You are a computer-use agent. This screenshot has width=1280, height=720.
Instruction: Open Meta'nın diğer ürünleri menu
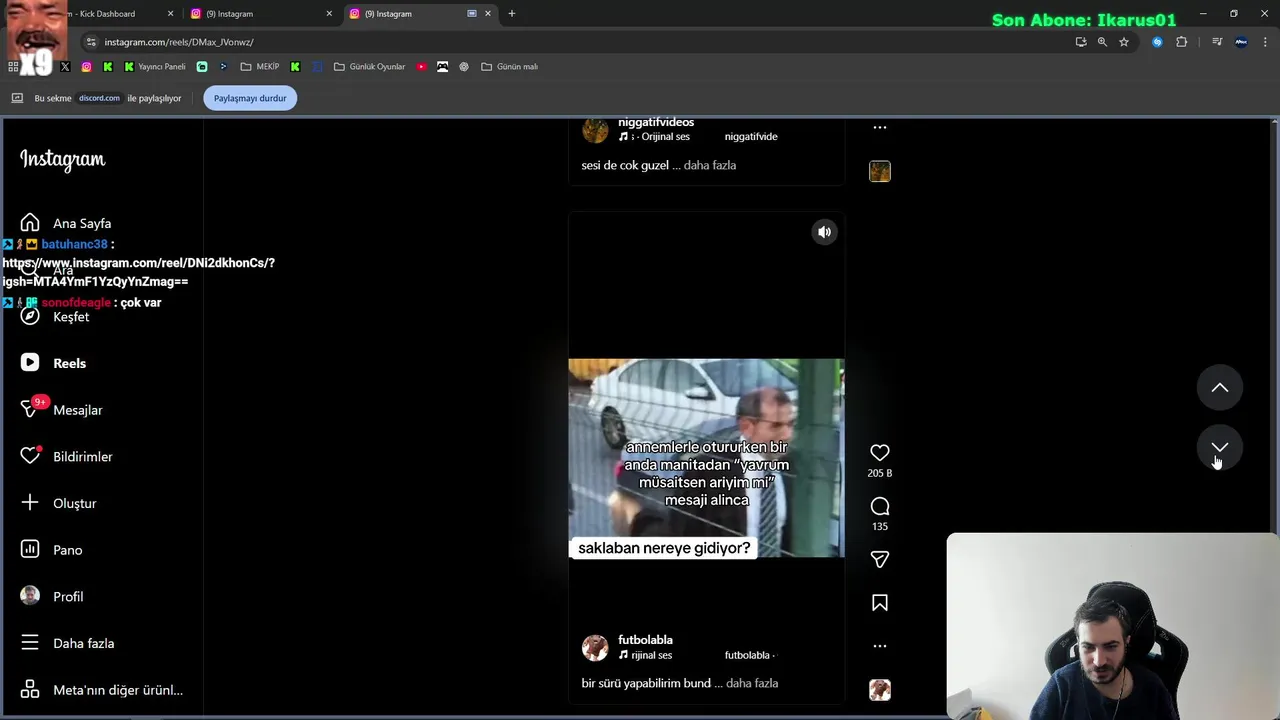tap(102, 690)
